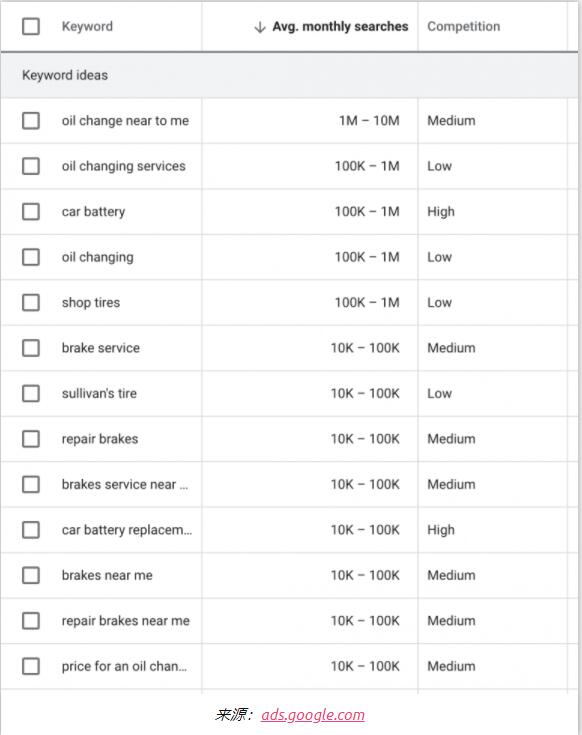The height and width of the screenshot is (735, 582).
Task: Check the repair brakes near me box
Action: point(31,621)
